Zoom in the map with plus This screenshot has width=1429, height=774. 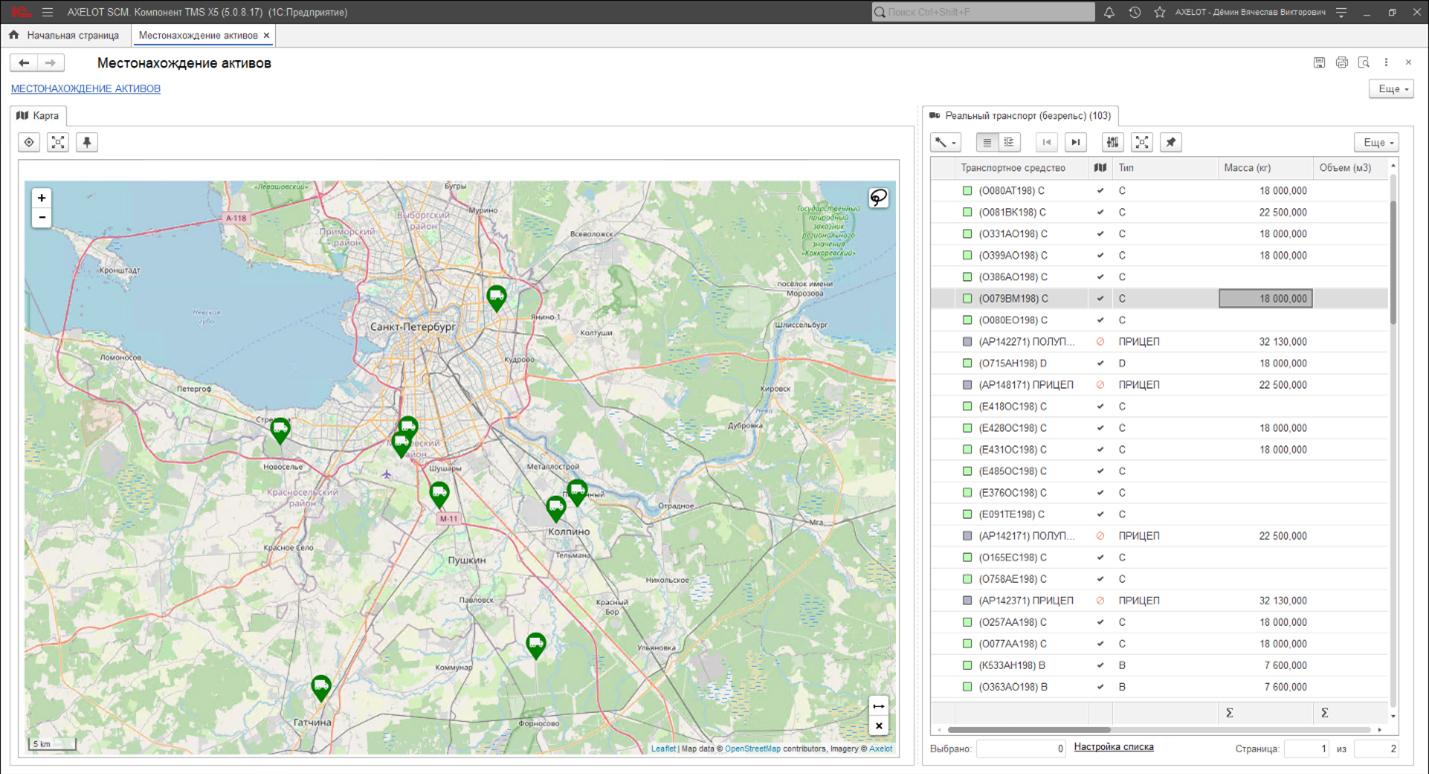pyautogui.click(x=41, y=198)
